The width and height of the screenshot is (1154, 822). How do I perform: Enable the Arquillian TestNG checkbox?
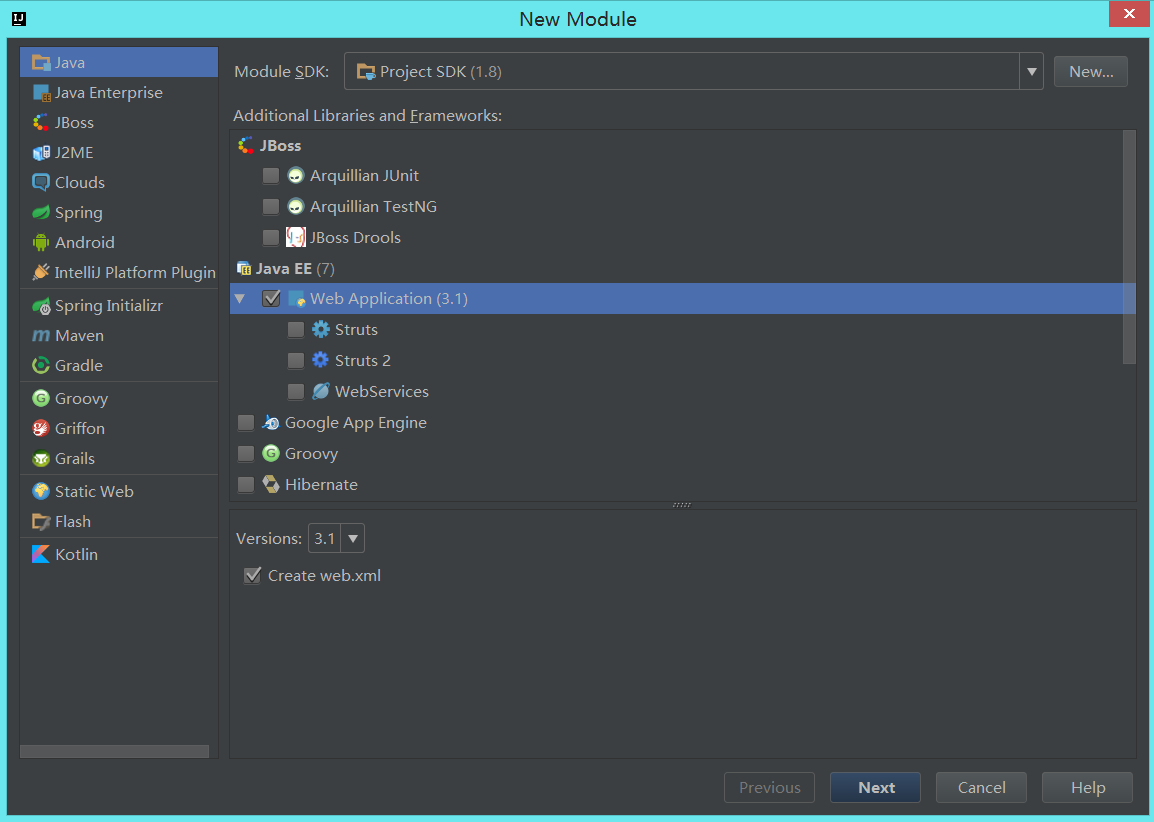(271, 207)
